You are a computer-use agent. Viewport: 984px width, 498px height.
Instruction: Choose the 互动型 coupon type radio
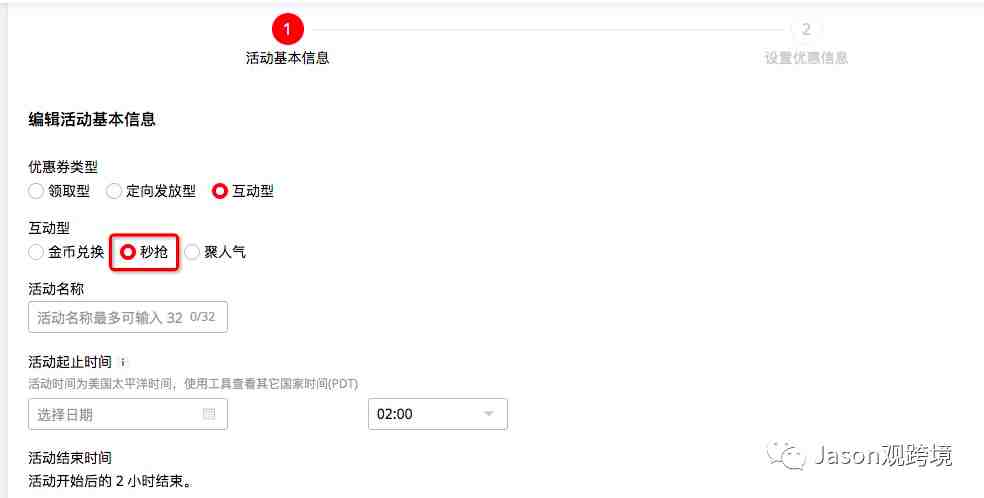point(220,191)
